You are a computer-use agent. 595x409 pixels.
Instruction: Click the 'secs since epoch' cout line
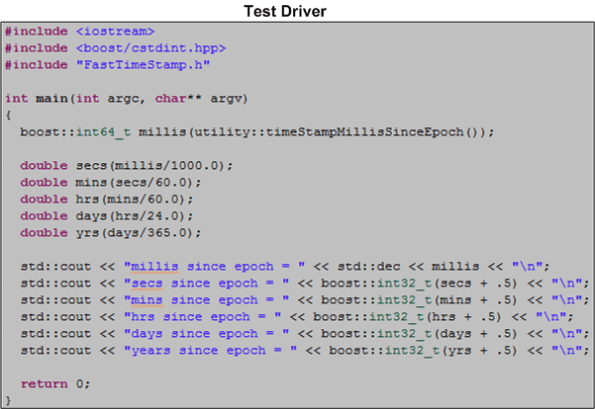pos(305,283)
